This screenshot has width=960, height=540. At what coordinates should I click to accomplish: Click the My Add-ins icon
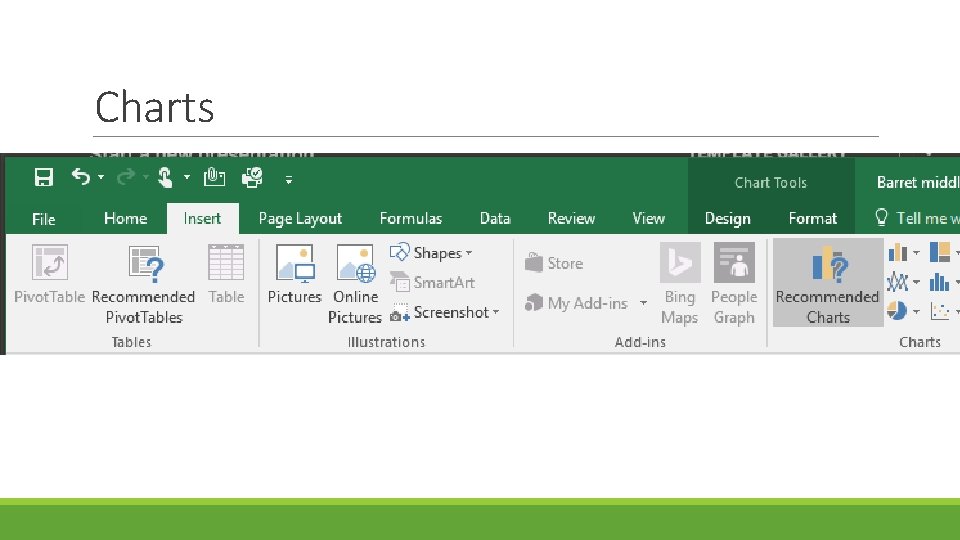(x=534, y=302)
